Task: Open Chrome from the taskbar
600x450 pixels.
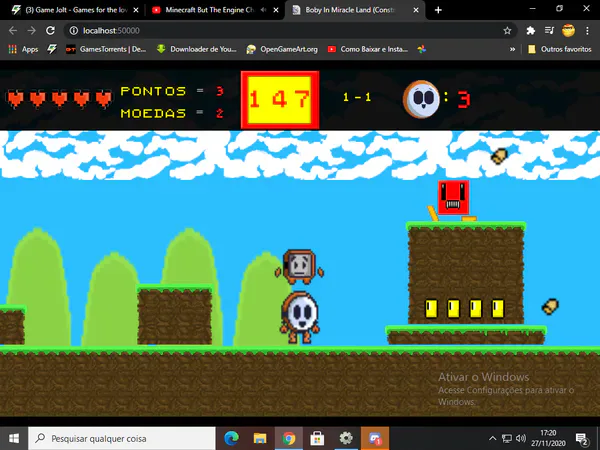Action: coord(289,438)
